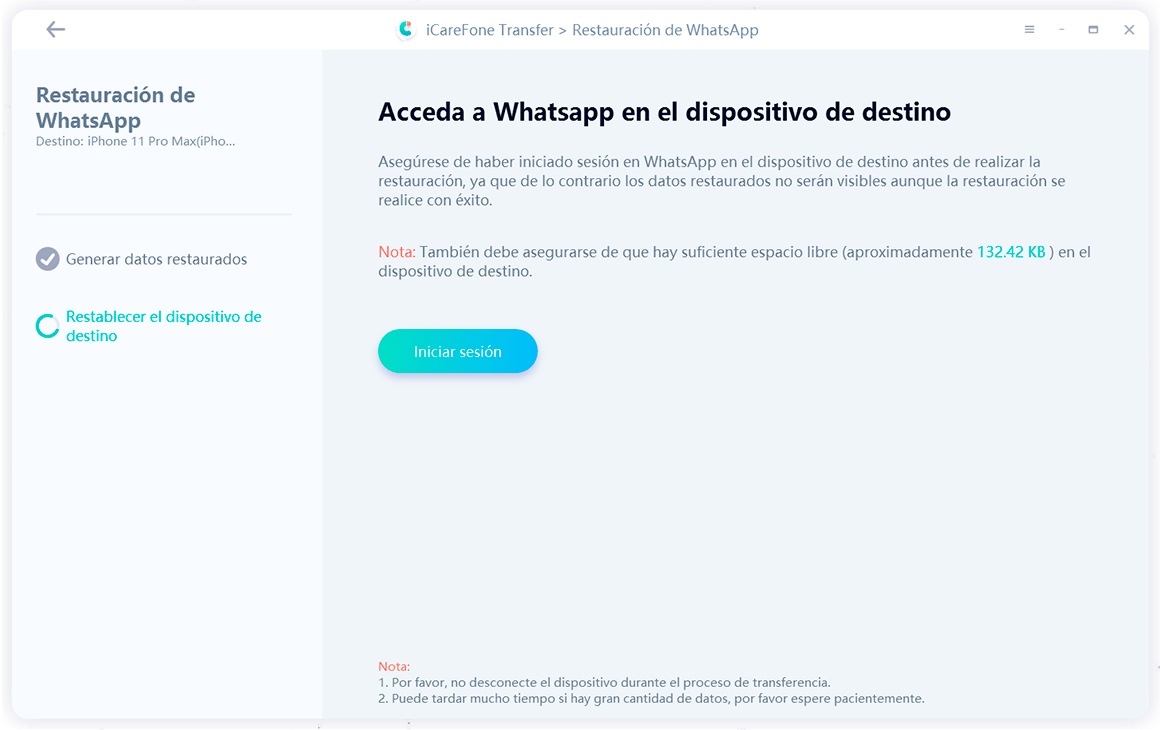This screenshot has width=1160, height=730.
Task: Click the Restauración de WhatsApp sidebar heading
Action: point(115,107)
